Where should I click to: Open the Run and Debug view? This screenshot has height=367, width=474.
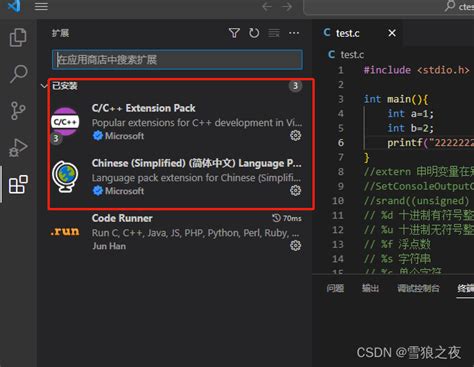[x=18, y=147]
